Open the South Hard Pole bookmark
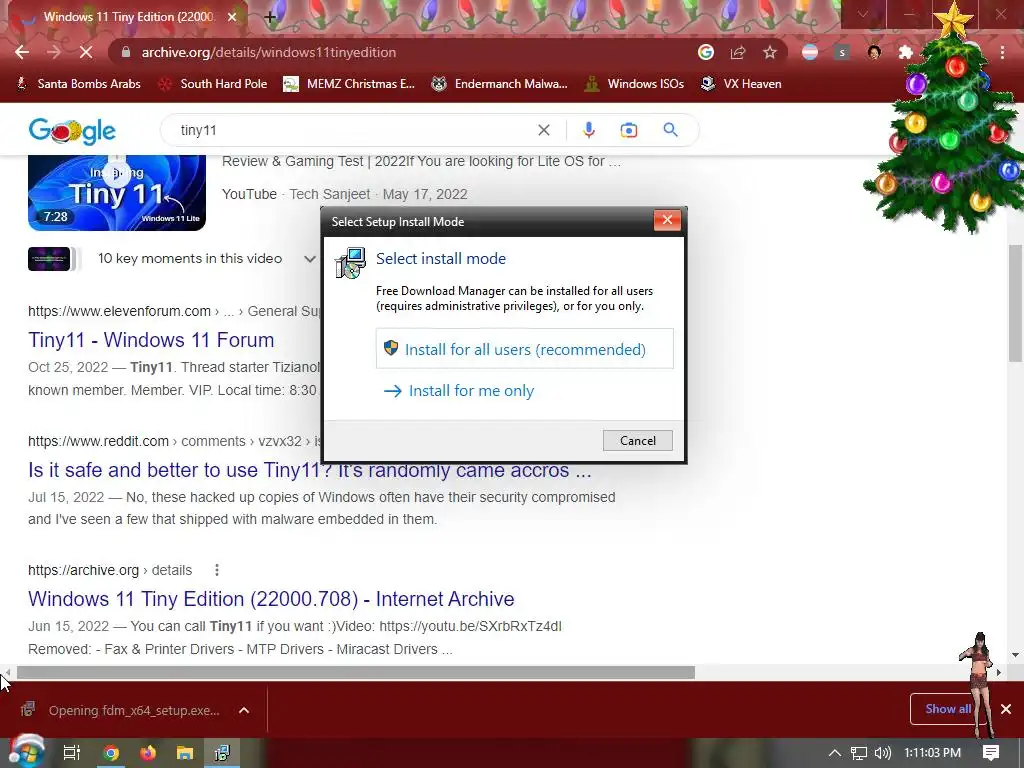Viewport: 1024px width, 768px height. [213, 84]
